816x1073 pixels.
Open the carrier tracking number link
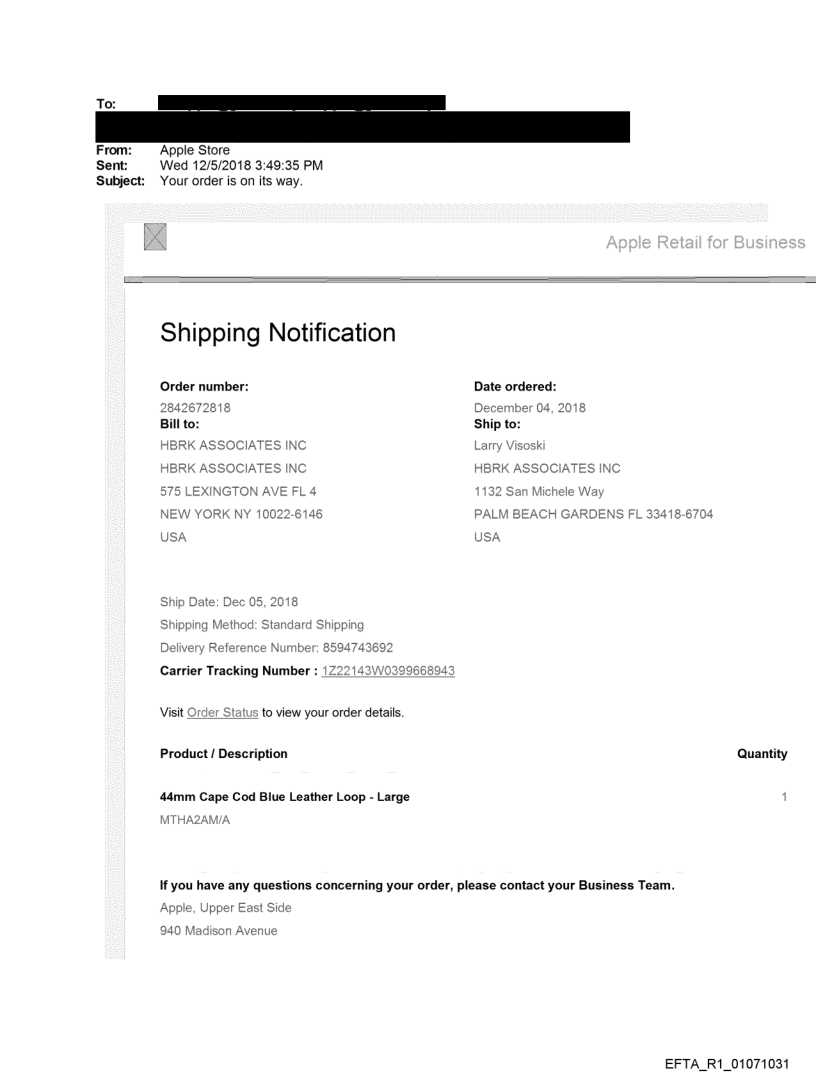[389, 670]
